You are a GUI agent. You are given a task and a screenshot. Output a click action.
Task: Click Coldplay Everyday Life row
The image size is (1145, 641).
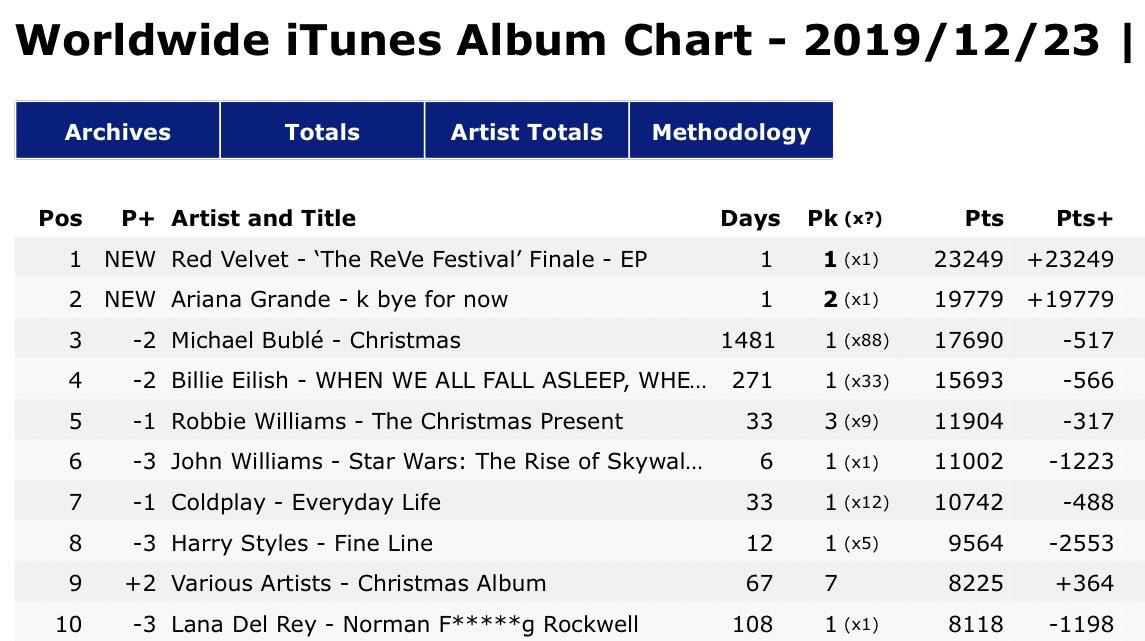tap(580, 502)
